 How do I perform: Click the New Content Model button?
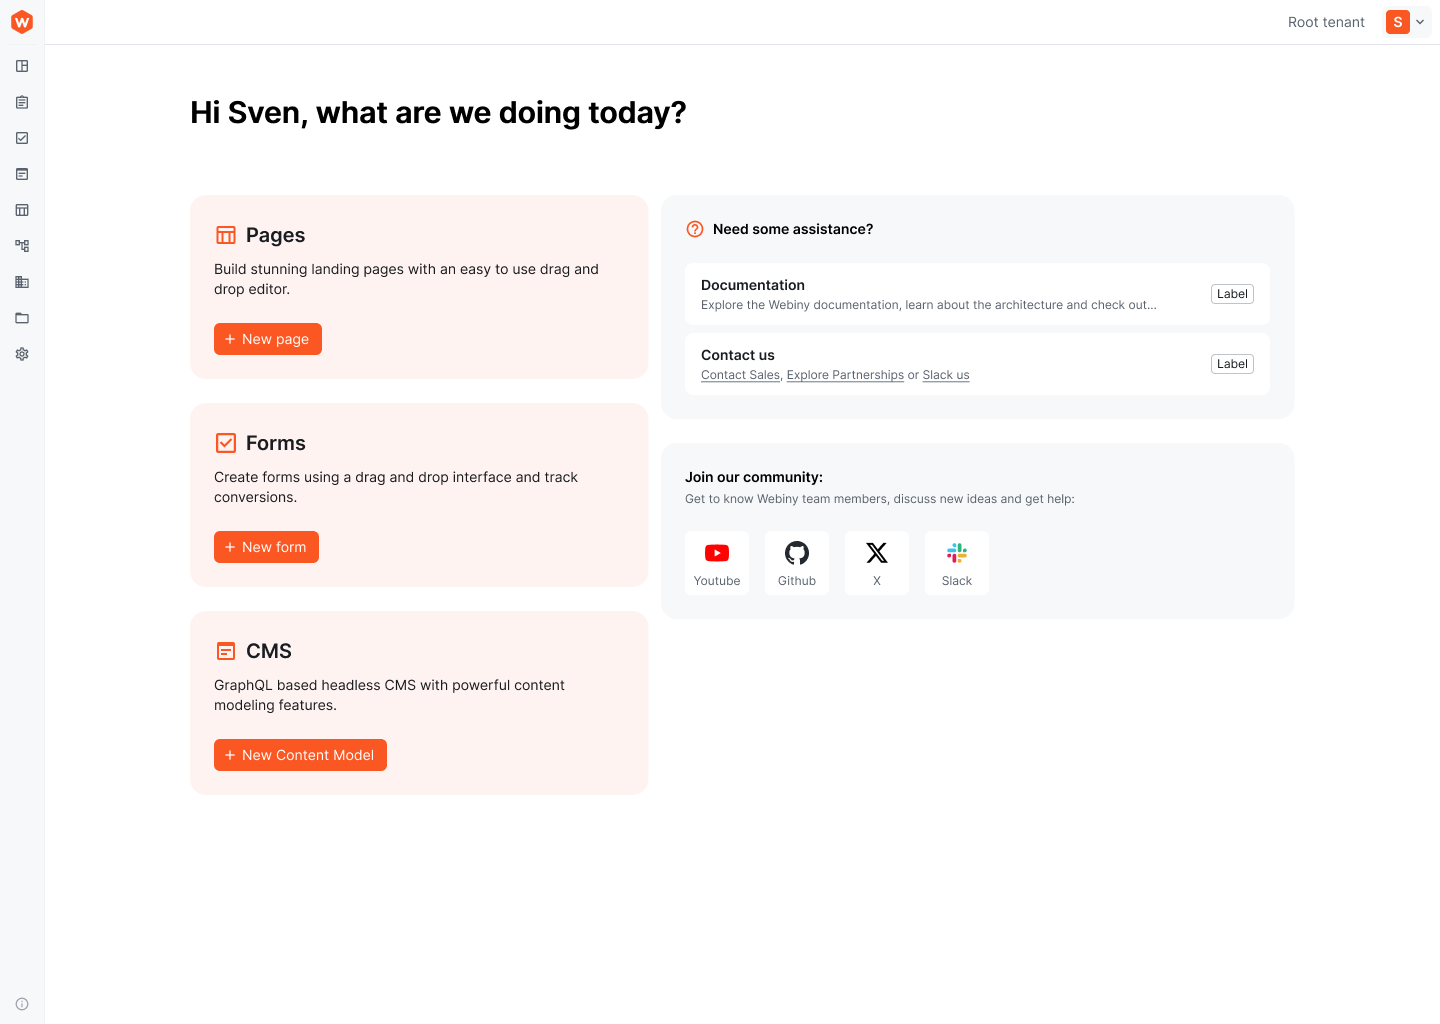click(300, 755)
